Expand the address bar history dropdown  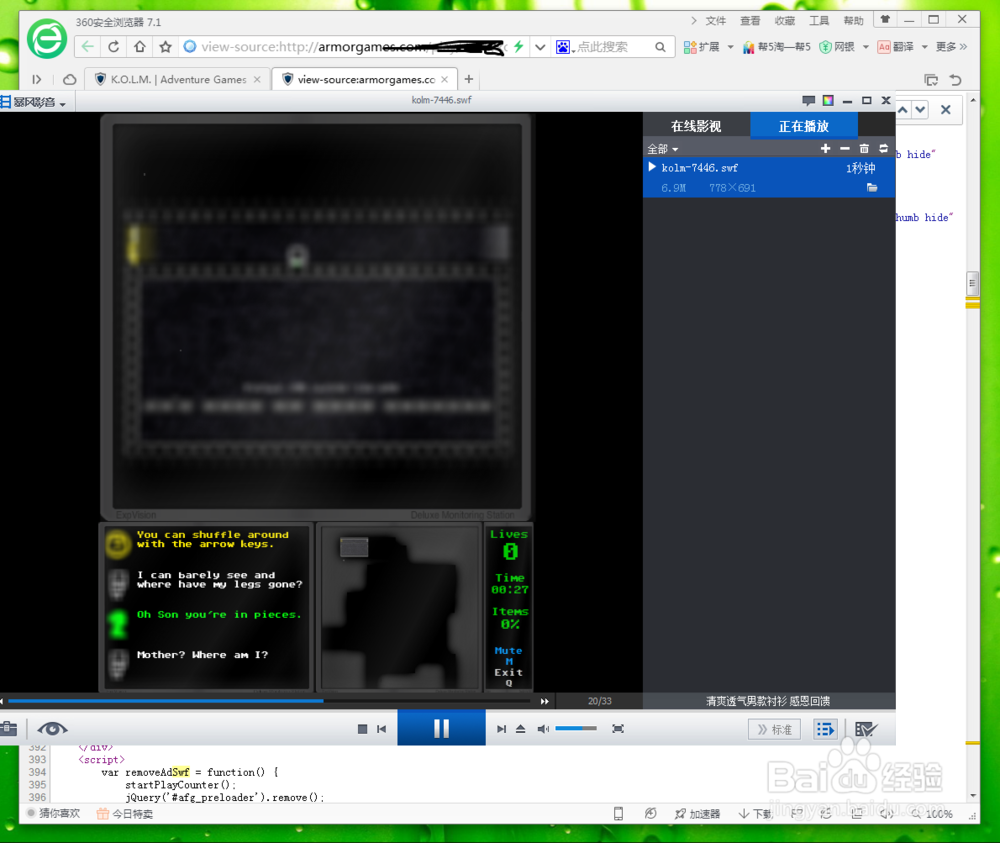point(540,47)
